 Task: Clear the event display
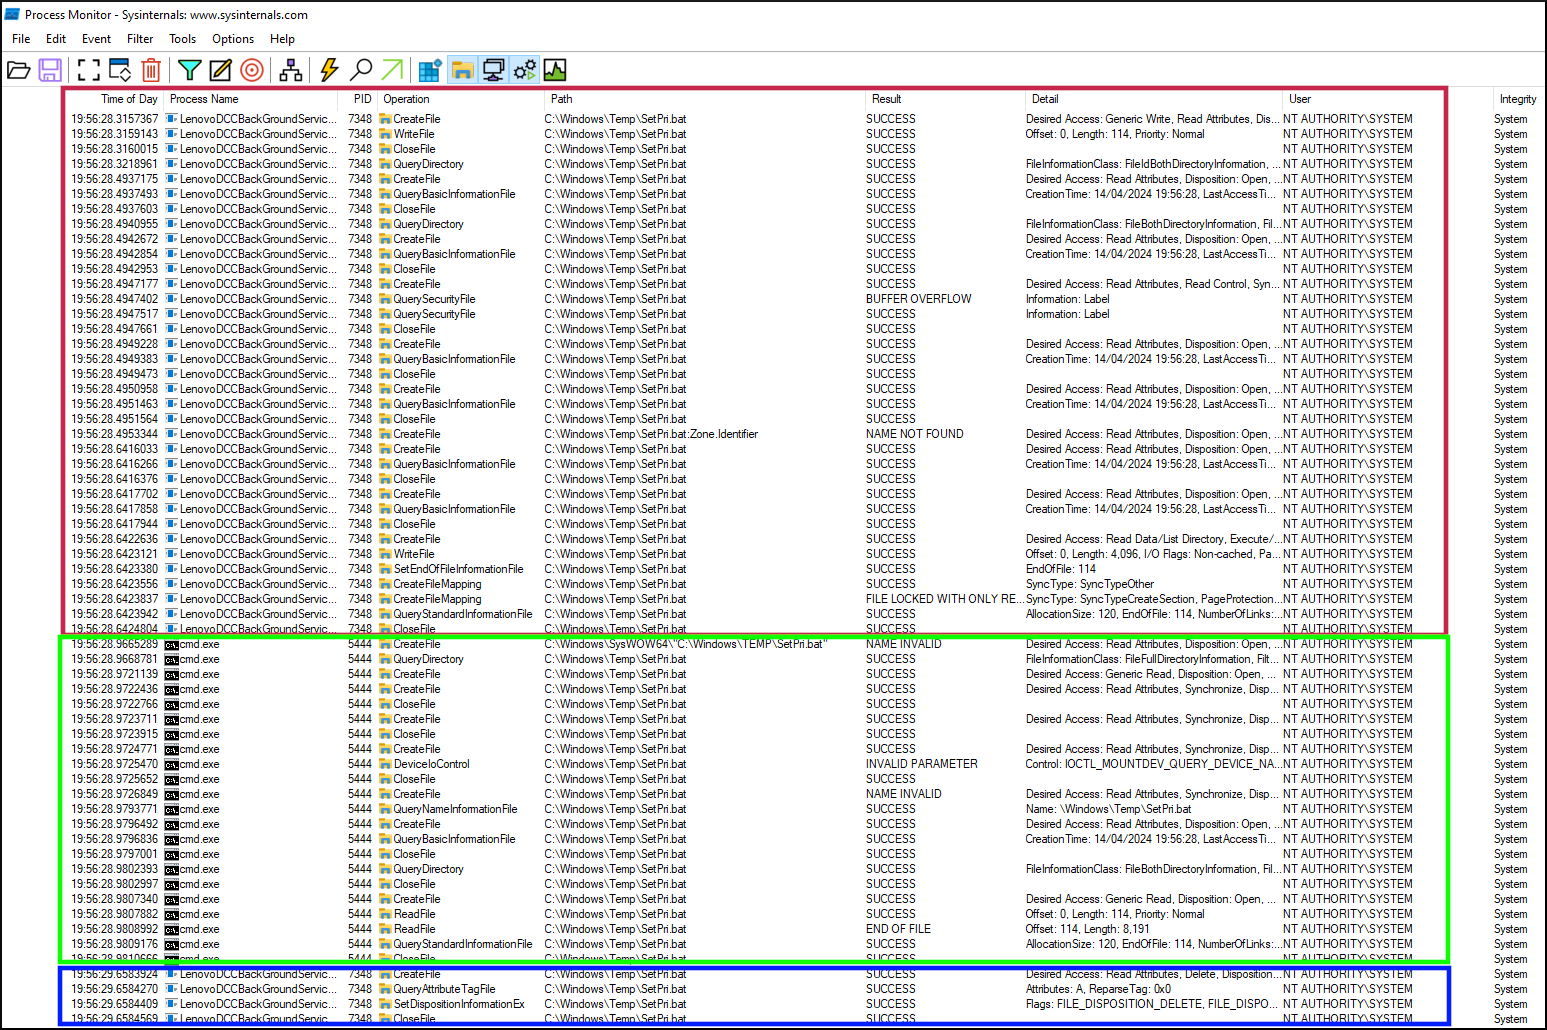click(151, 70)
